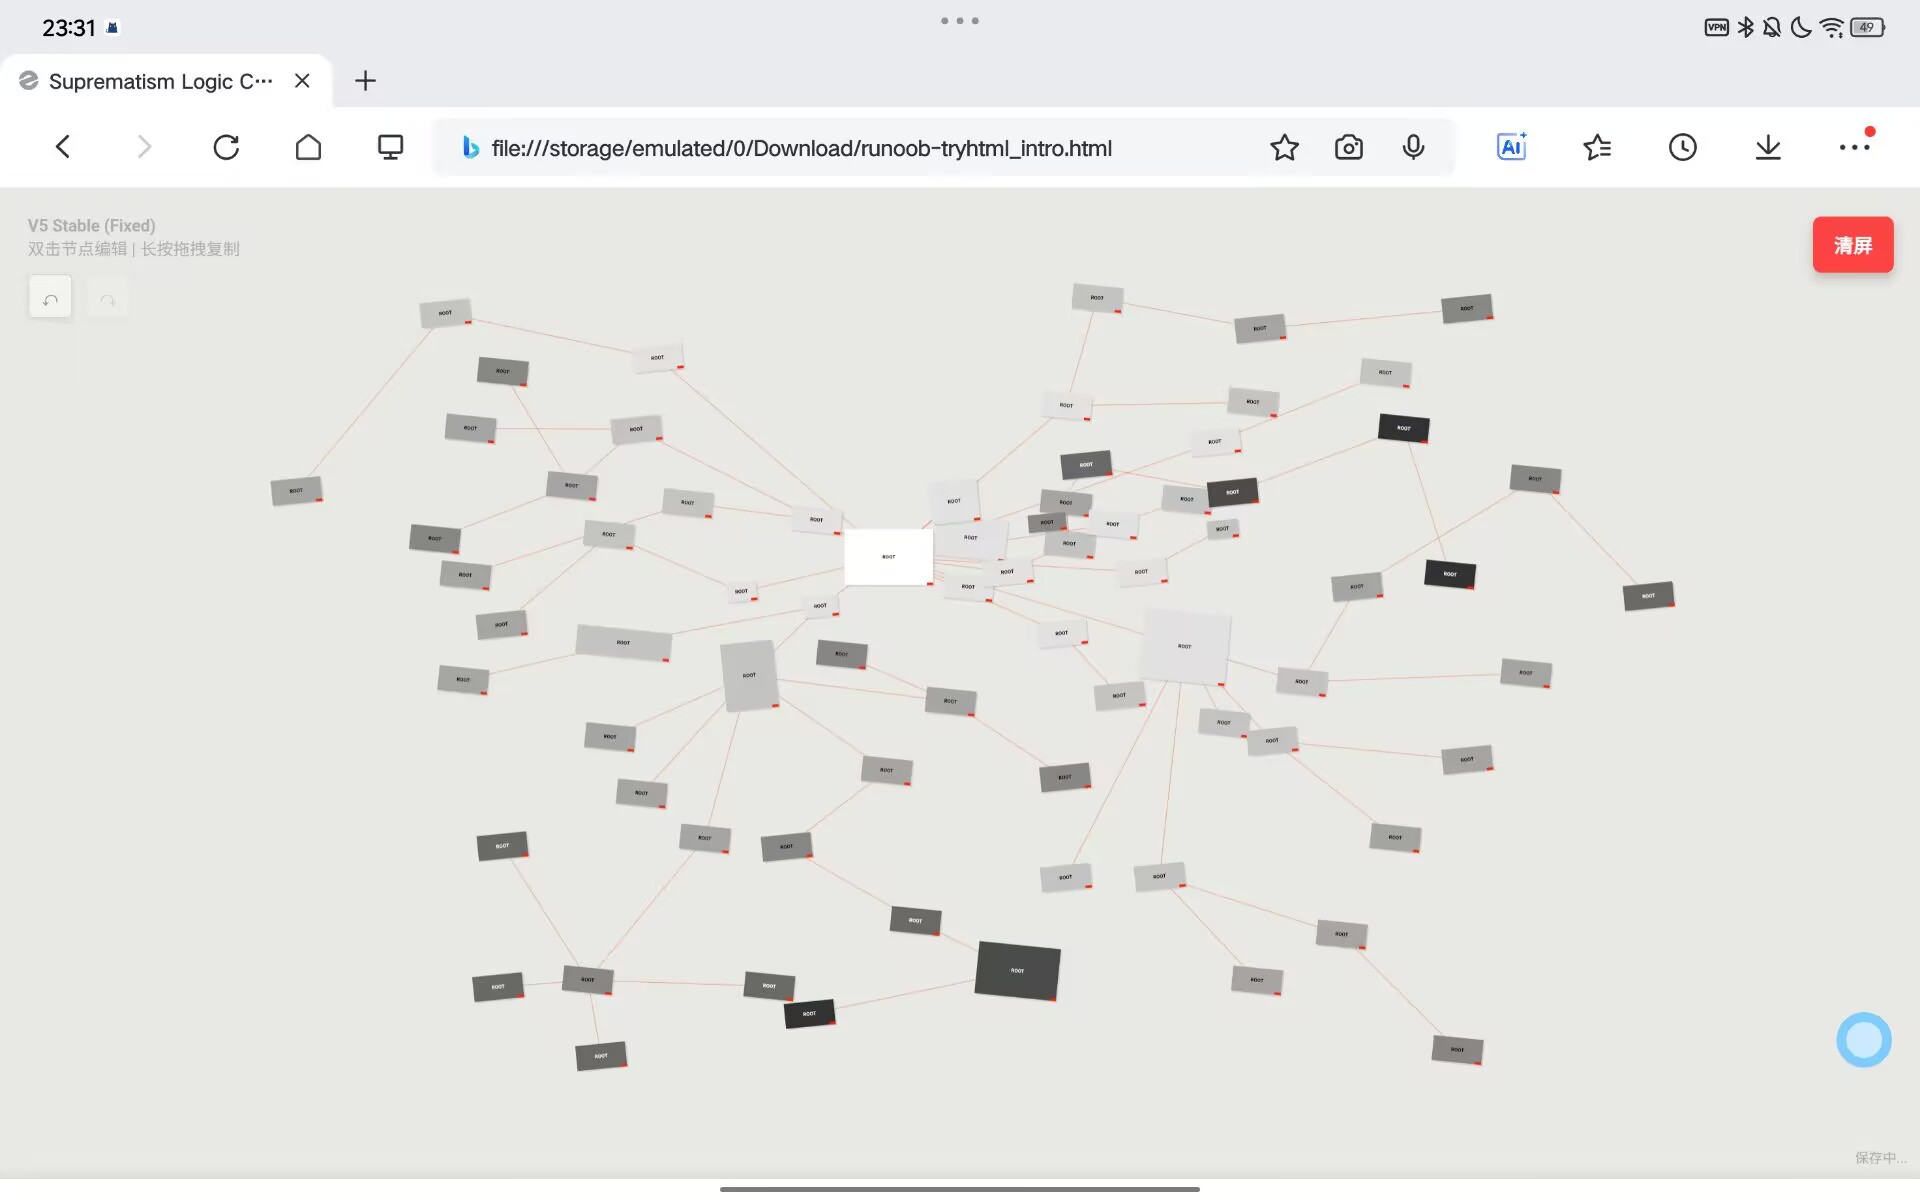
Task: Tap the blue floating circle button
Action: [1863, 1040]
